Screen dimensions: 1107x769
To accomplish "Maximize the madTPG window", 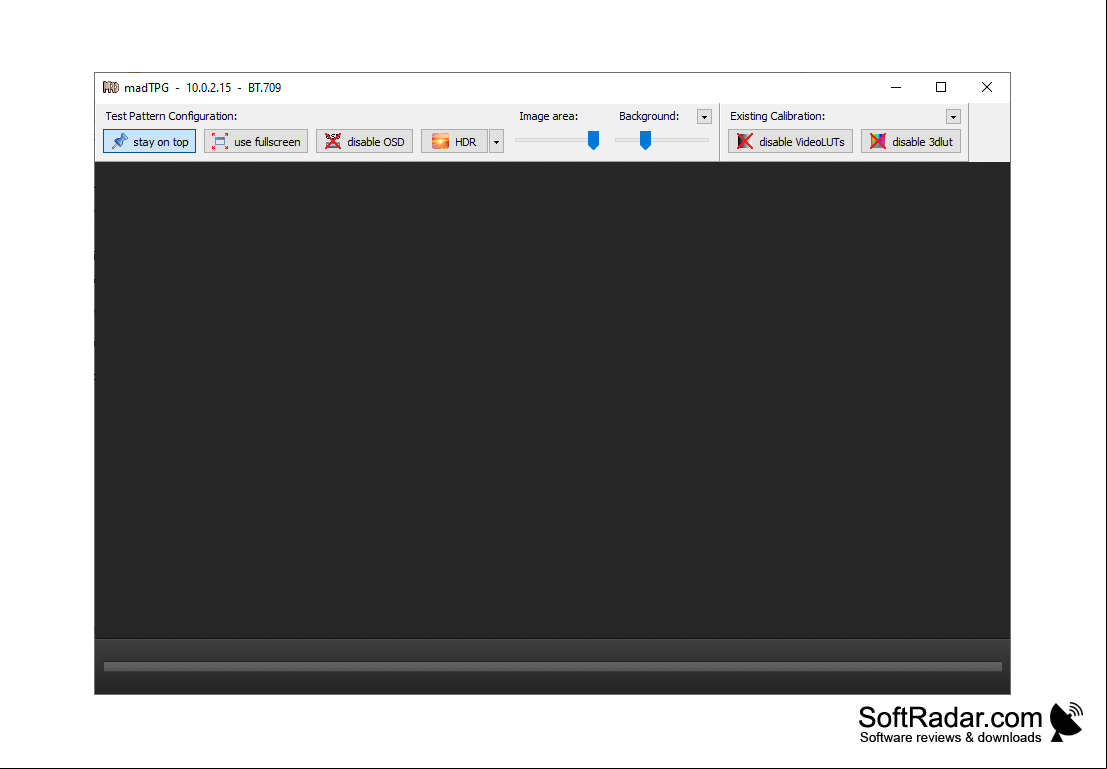I will click(x=941, y=88).
